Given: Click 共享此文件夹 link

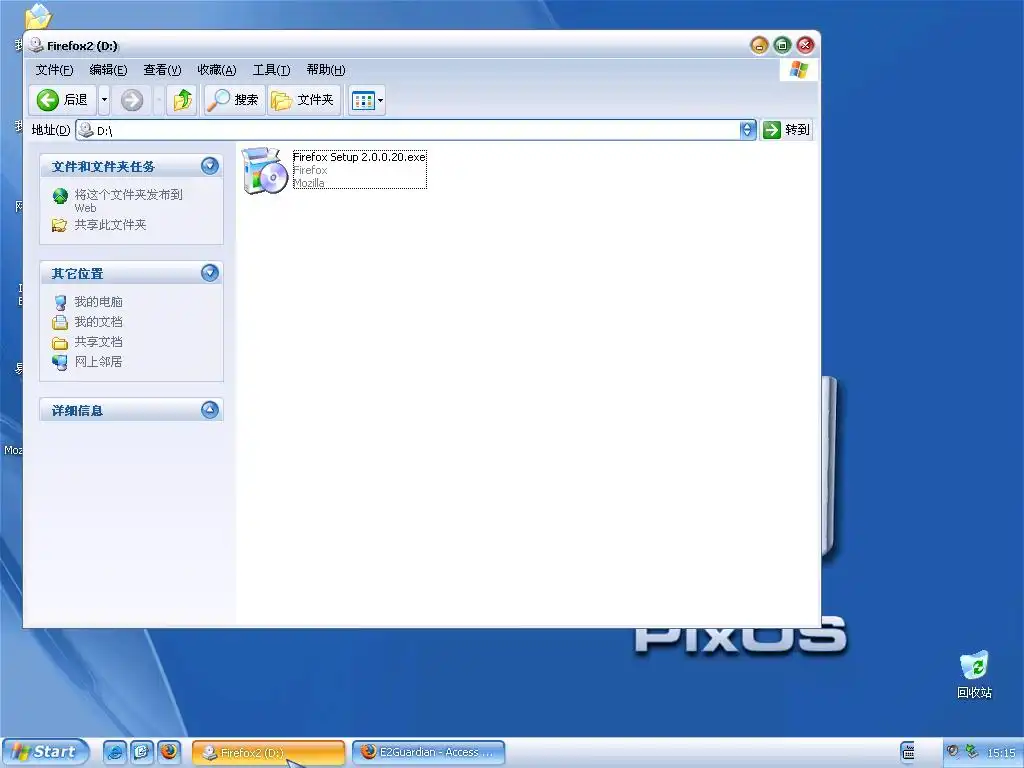Looking at the screenshot, I should tap(110, 225).
